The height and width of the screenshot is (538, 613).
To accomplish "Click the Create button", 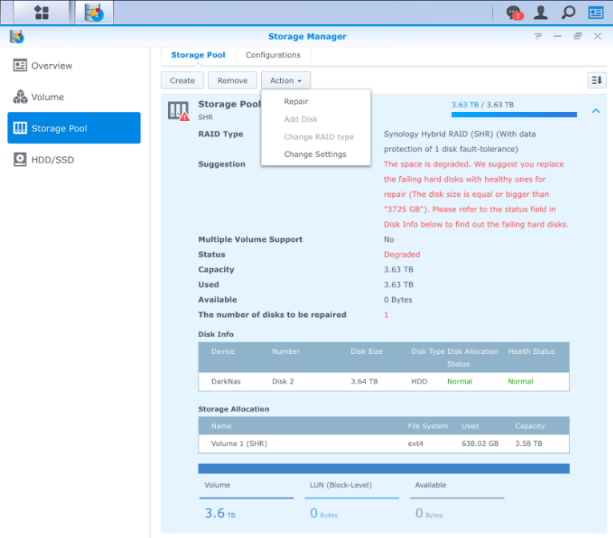I will coord(182,80).
